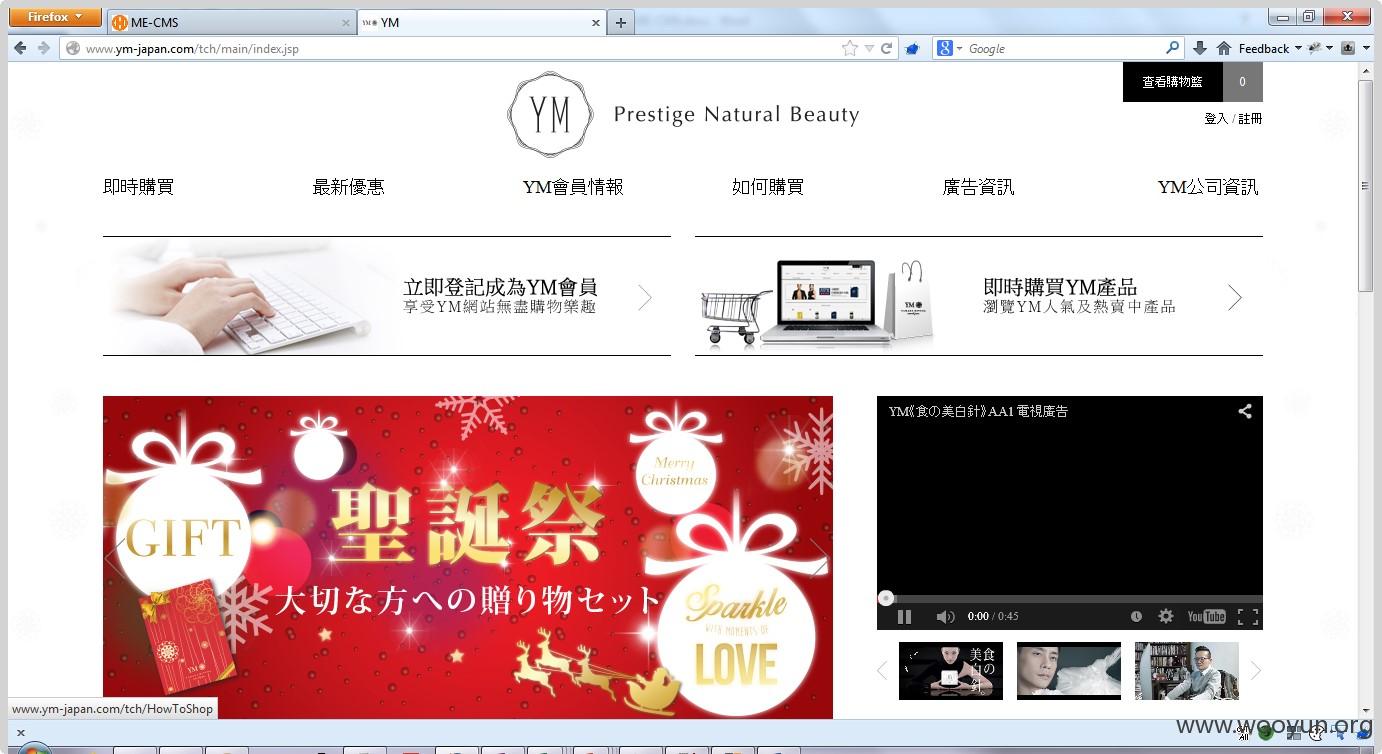Pause the YouTube video

pyautogui.click(x=904, y=617)
